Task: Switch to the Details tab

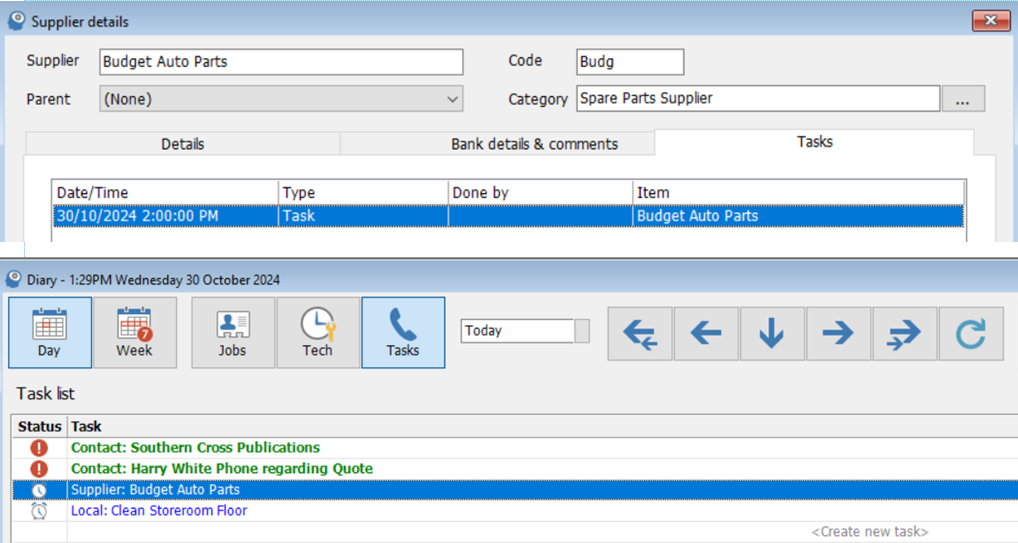Action: 182,144
